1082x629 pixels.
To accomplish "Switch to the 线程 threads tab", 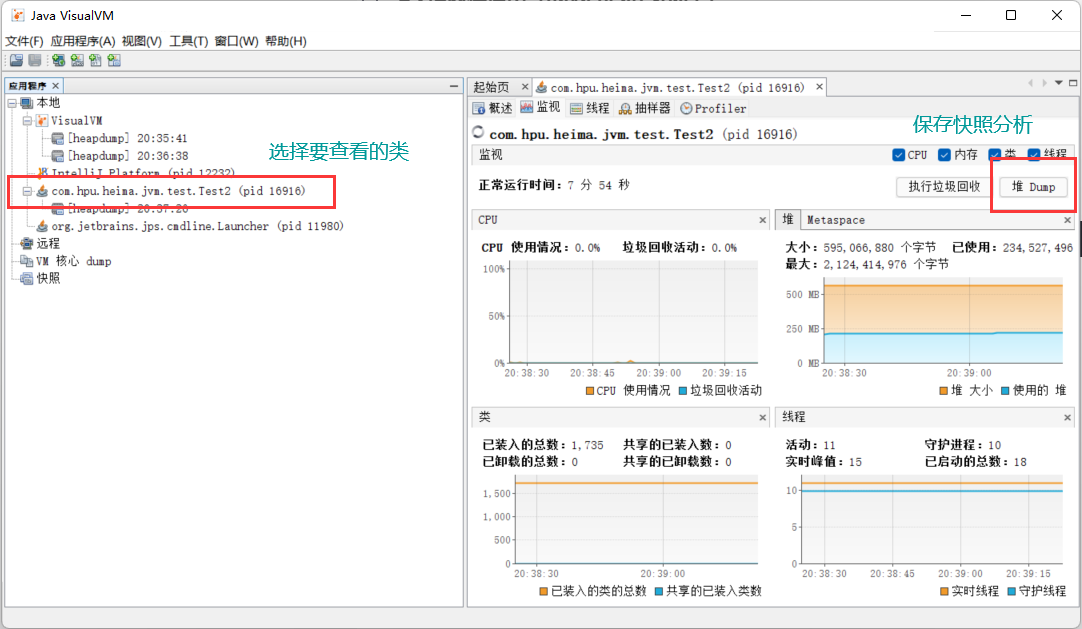I will click(x=590, y=108).
